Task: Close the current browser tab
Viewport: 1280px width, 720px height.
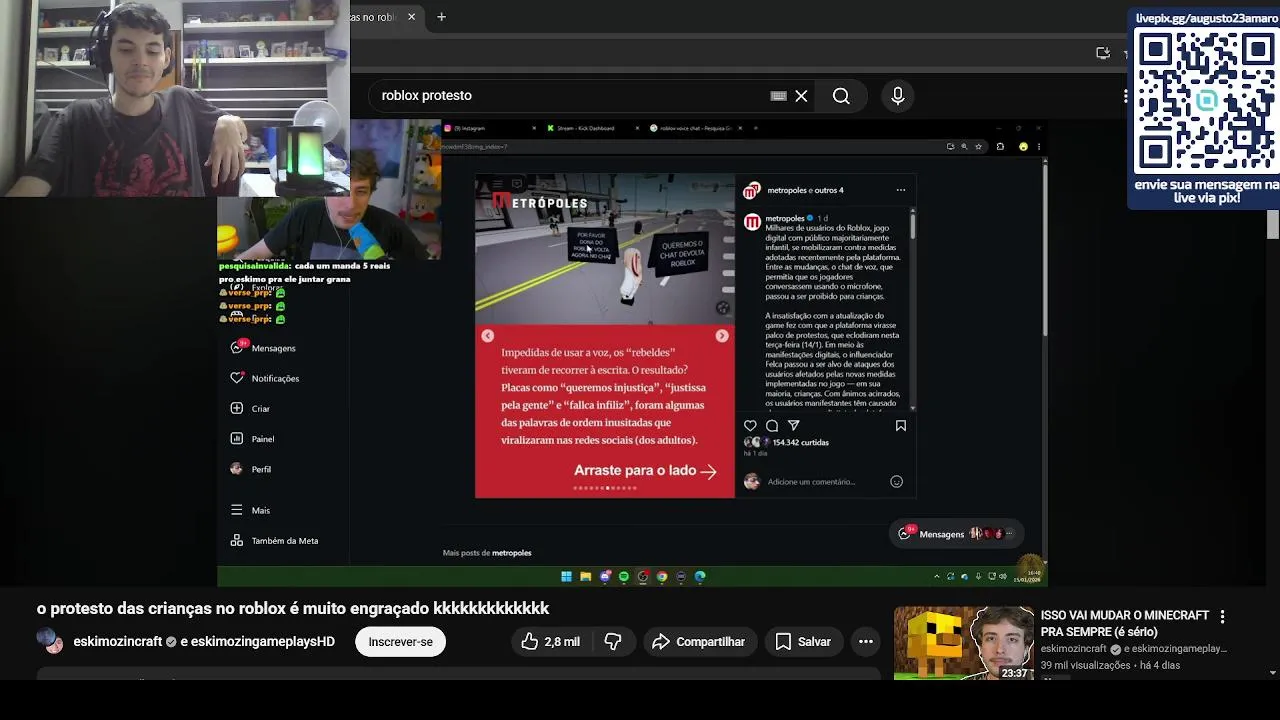Action: tap(411, 17)
